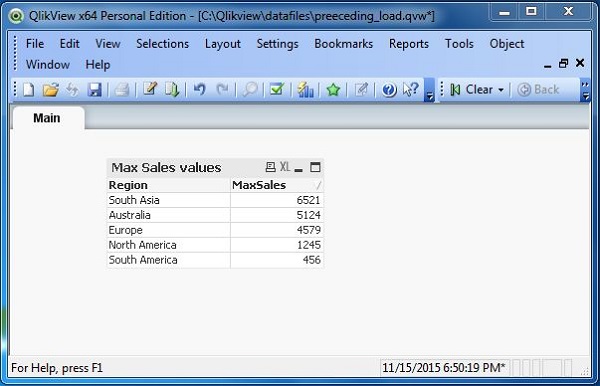Click the Redo toolbar icon
Image resolution: width=600 pixels, height=386 pixels.
[222, 90]
